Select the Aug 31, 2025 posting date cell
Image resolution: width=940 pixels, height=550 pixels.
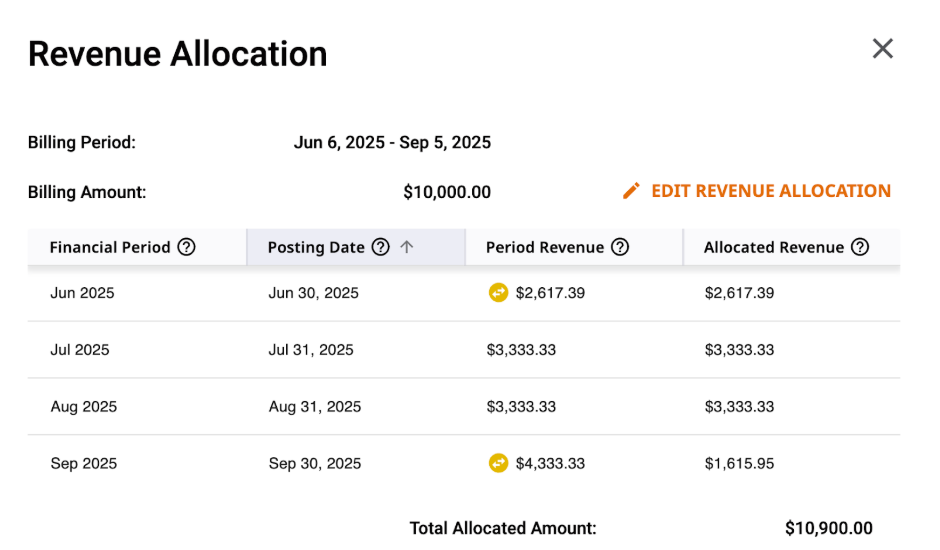click(x=315, y=407)
